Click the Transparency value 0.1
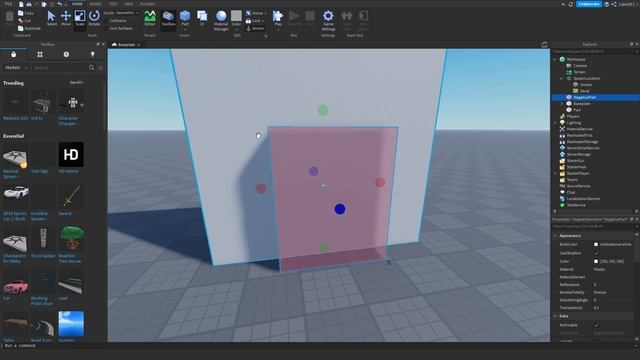 coord(596,308)
